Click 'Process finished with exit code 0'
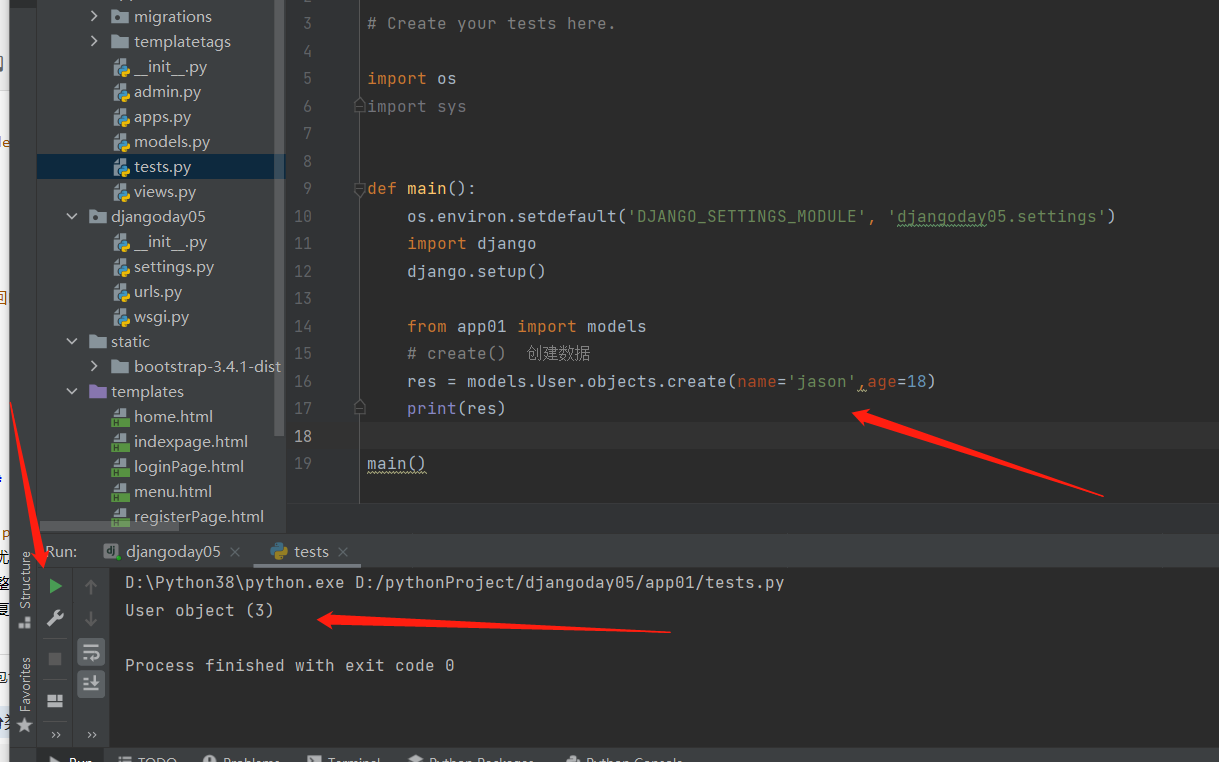The height and width of the screenshot is (762, 1219). [289, 665]
